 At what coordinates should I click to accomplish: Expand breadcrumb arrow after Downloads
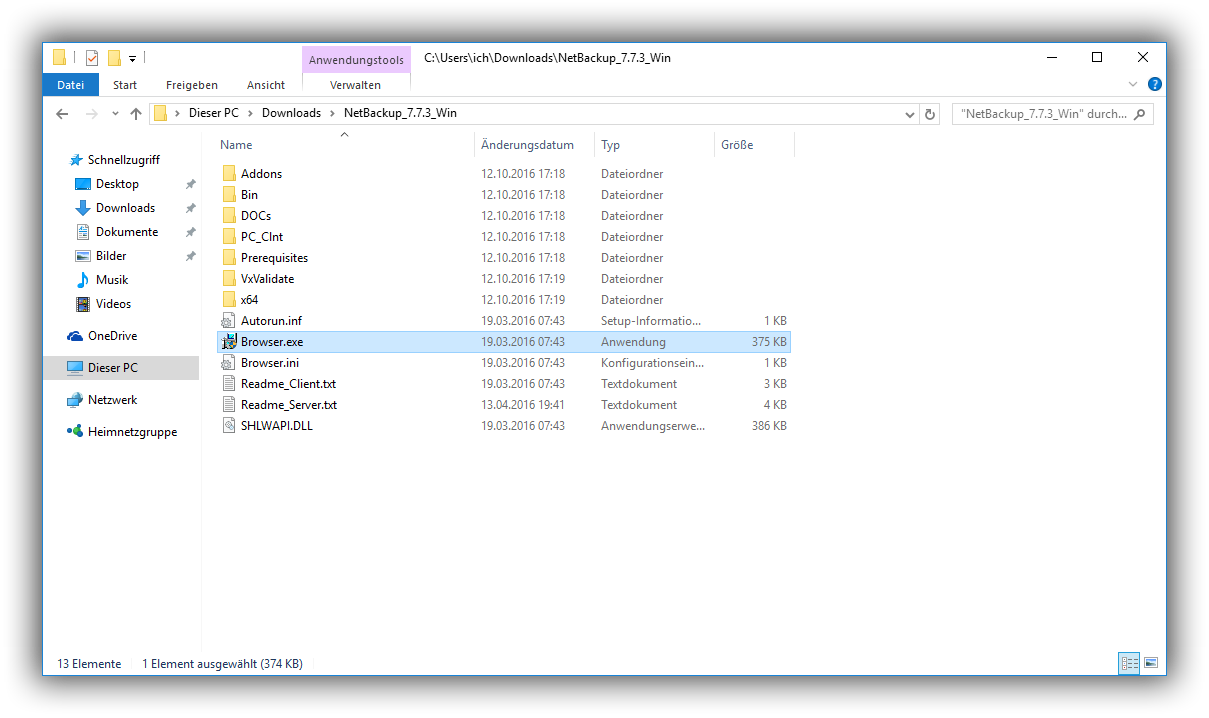[332, 114]
